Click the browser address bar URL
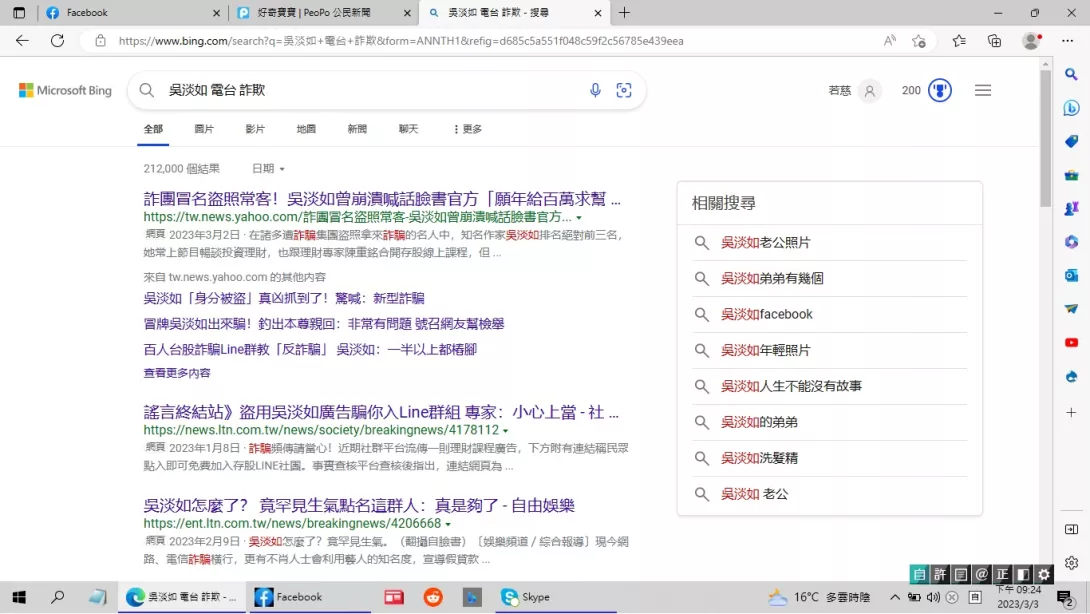 click(401, 41)
